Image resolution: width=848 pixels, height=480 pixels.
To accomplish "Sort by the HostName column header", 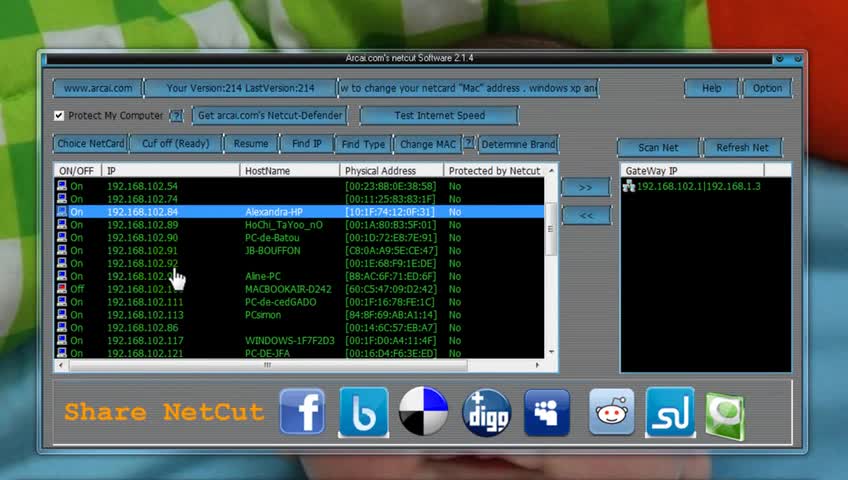I will [289, 171].
